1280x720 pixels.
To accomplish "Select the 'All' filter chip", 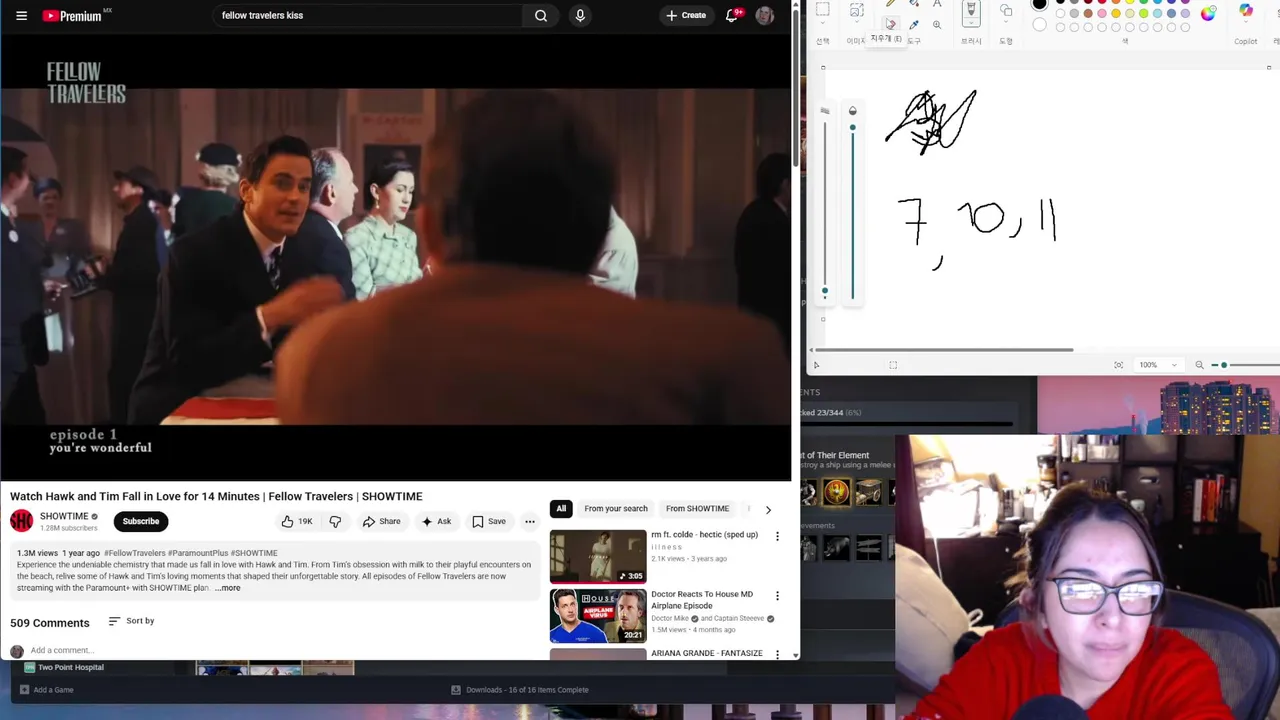I will 561,509.
